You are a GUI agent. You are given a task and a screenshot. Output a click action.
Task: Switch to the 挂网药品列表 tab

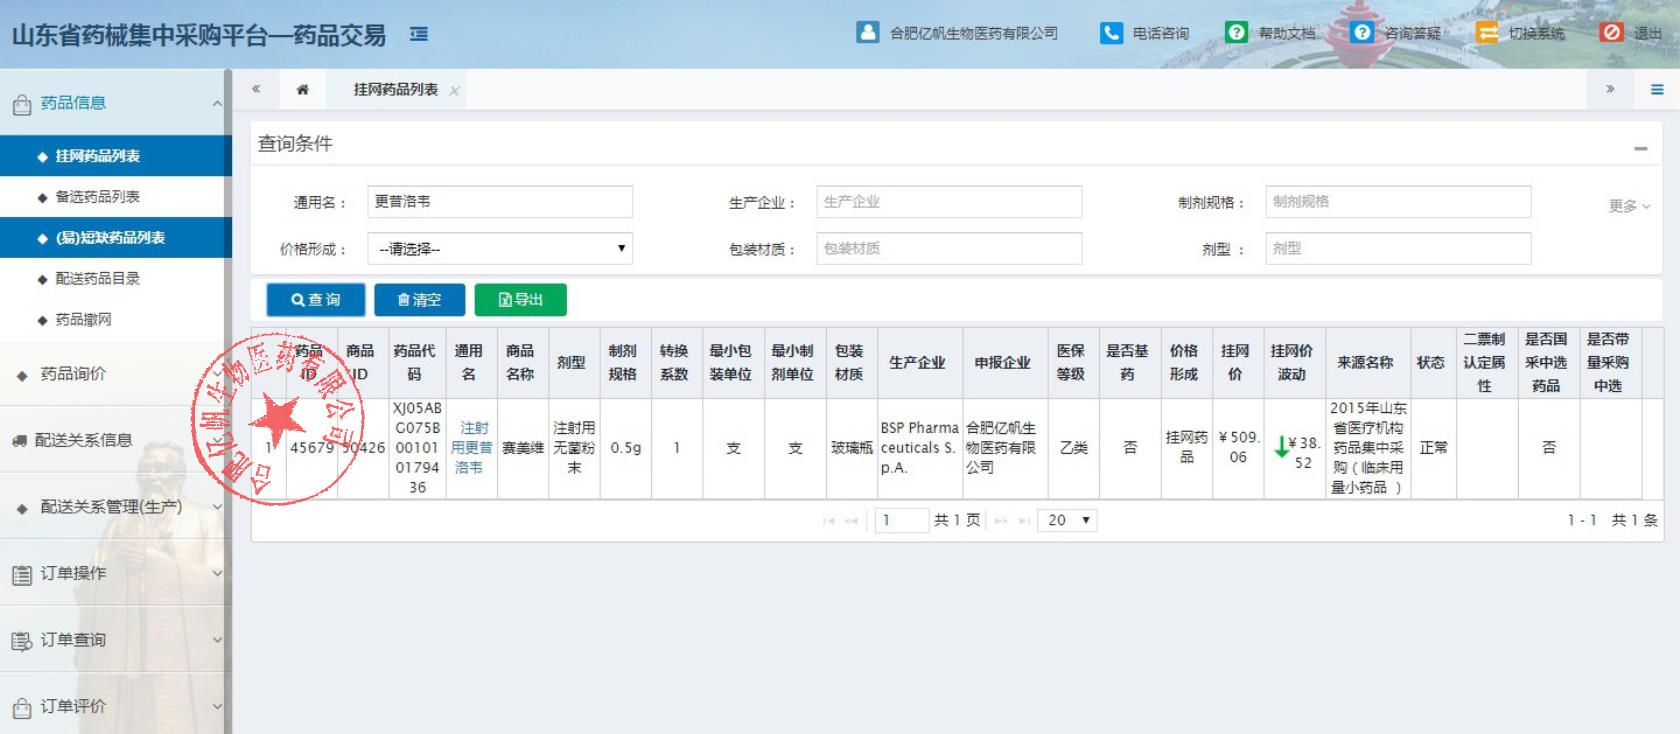click(395, 90)
